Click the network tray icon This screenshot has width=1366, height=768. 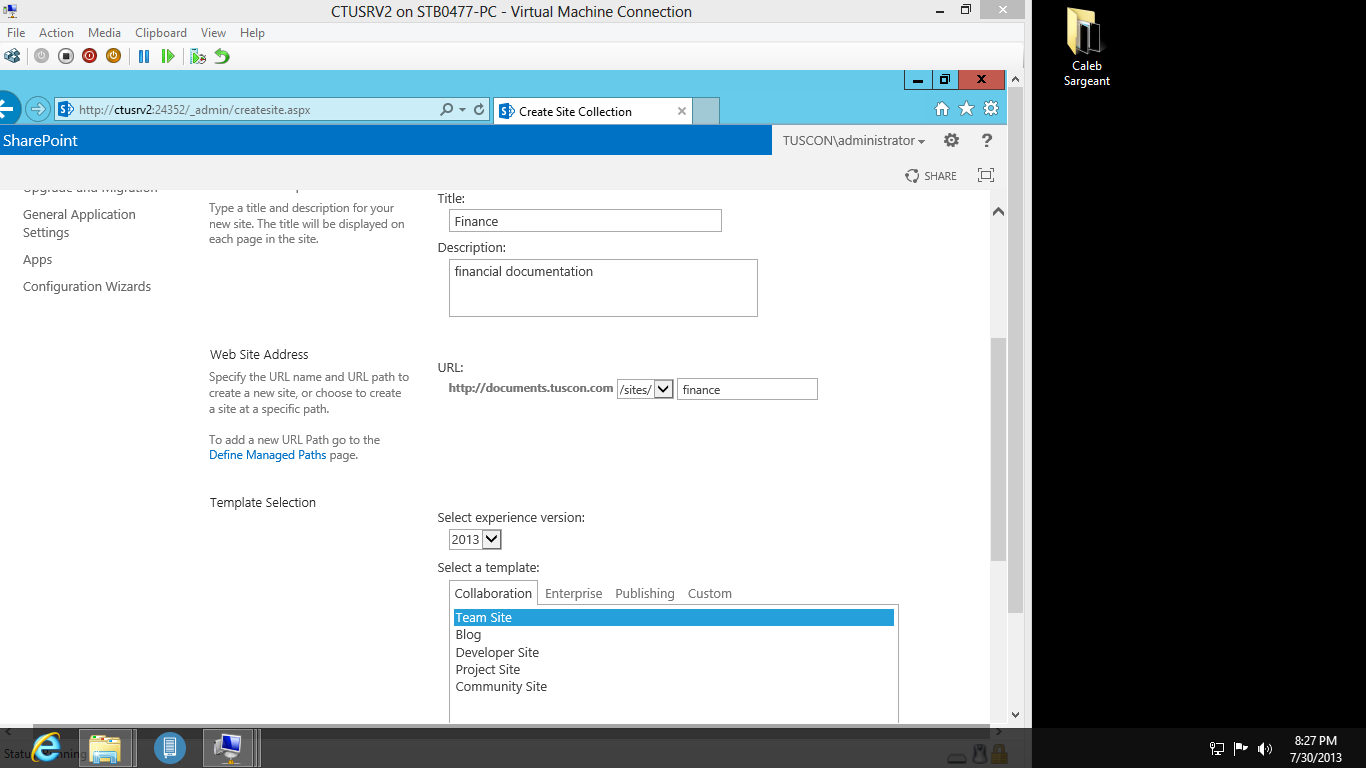click(x=1217, y=748)
